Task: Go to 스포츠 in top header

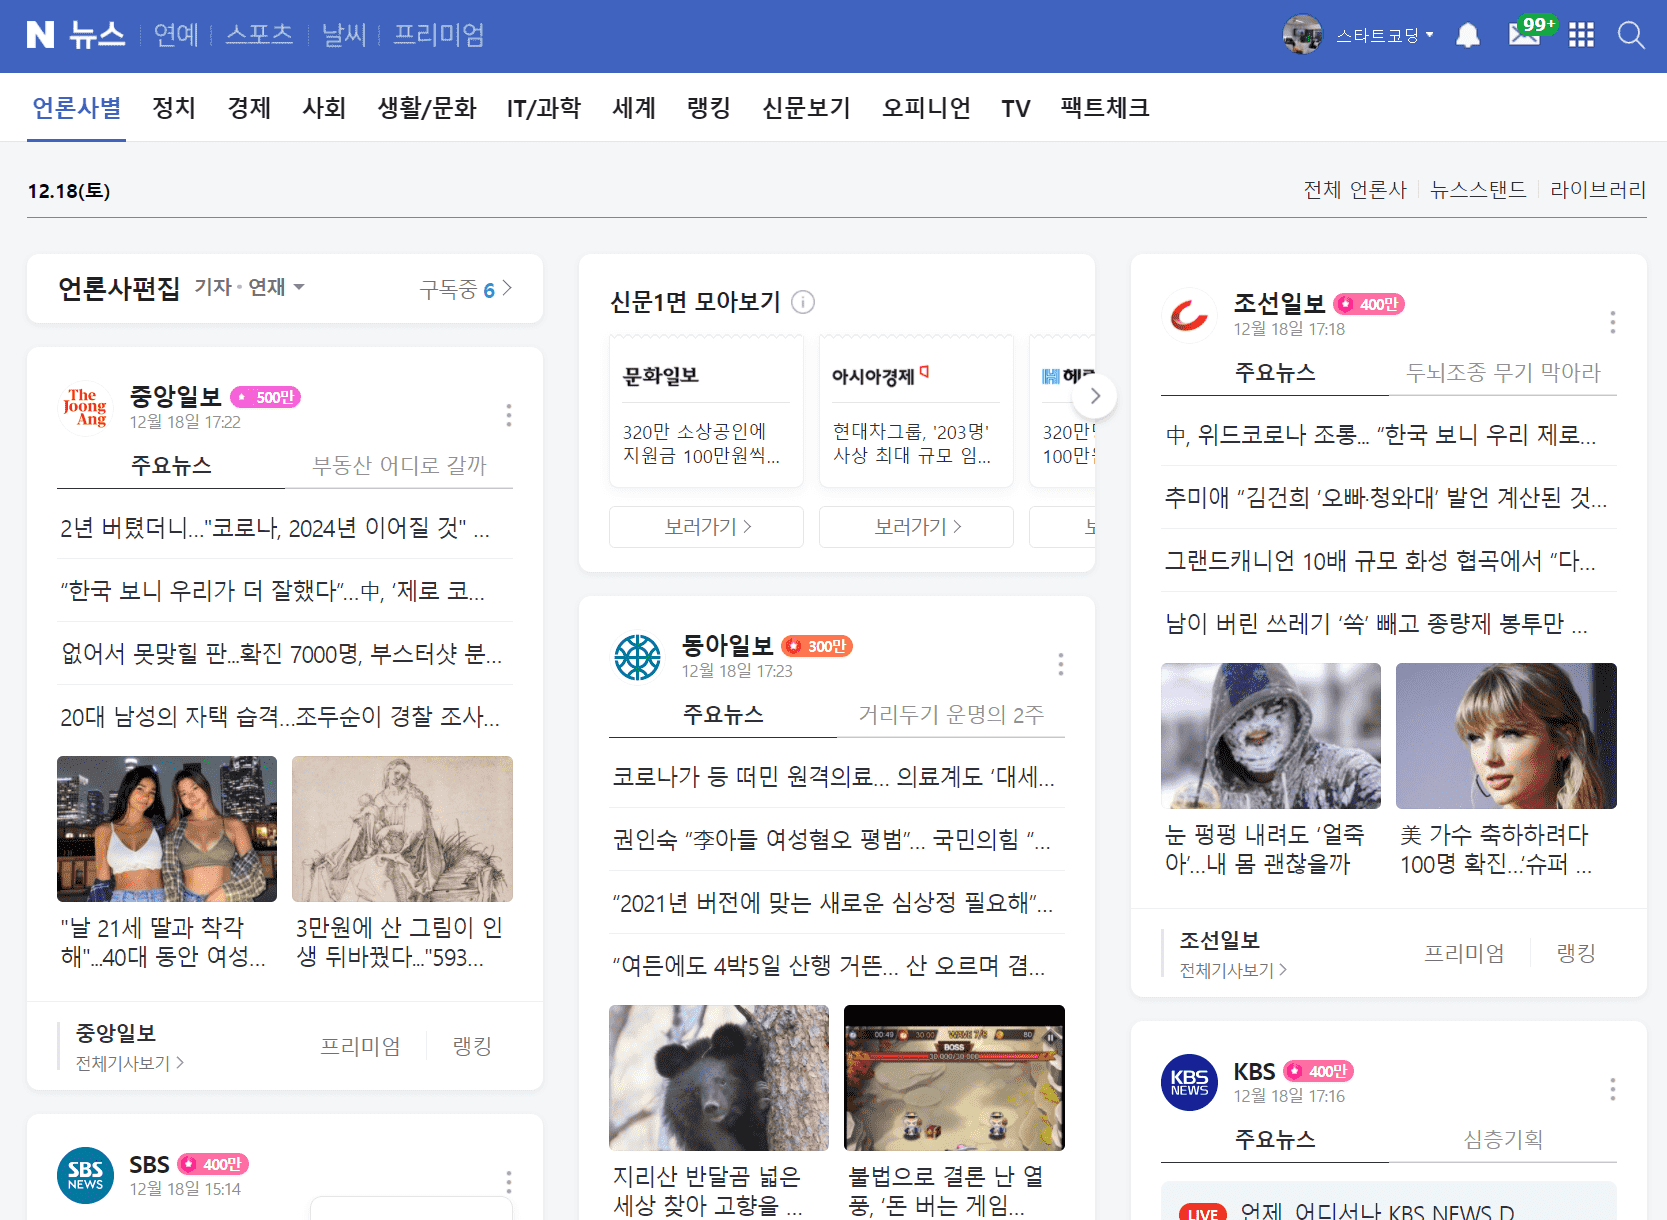Action: click(259, 35)
